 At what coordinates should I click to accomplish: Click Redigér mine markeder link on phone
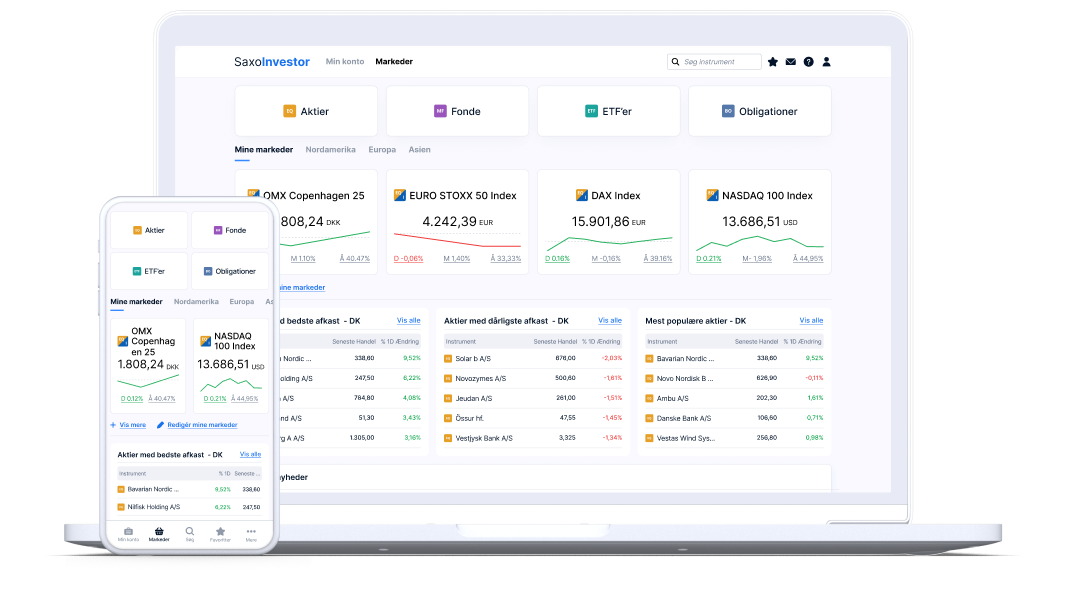[202, 425]
